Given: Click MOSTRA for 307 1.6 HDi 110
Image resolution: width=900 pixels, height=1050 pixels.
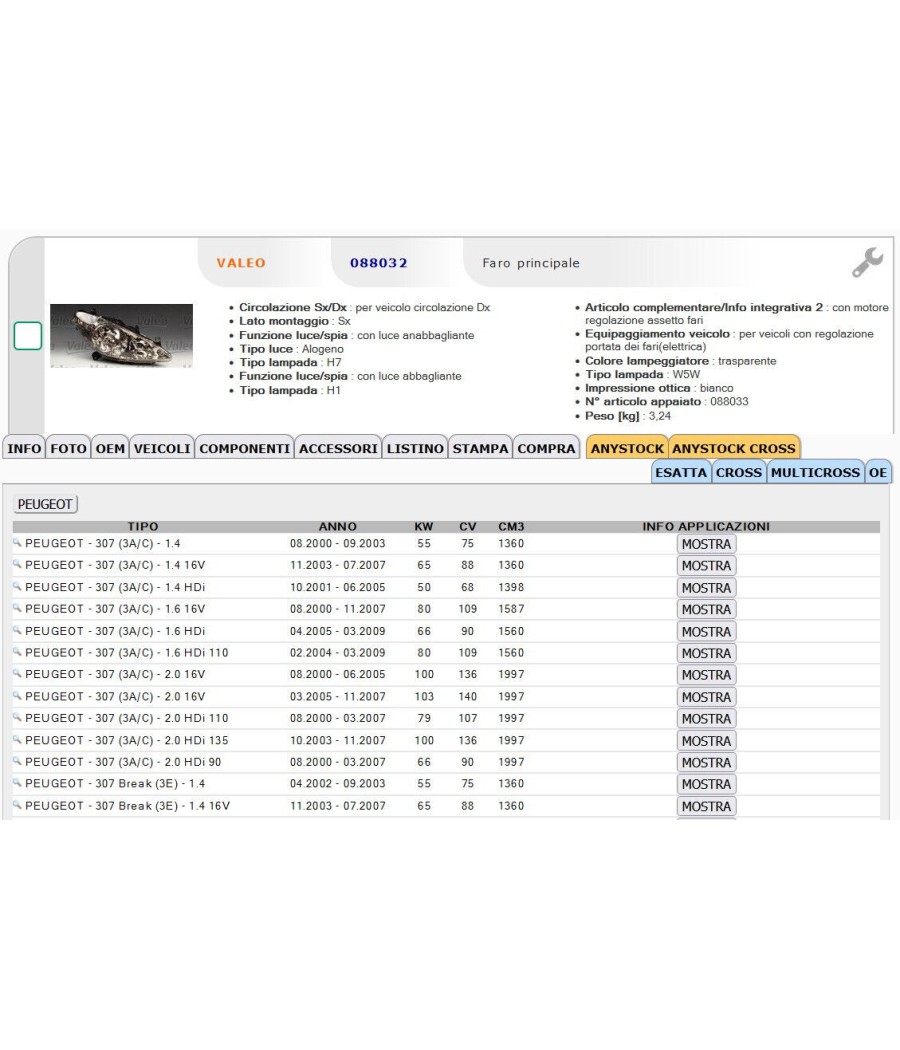Looking at the screenshot, I should (706, 653).
